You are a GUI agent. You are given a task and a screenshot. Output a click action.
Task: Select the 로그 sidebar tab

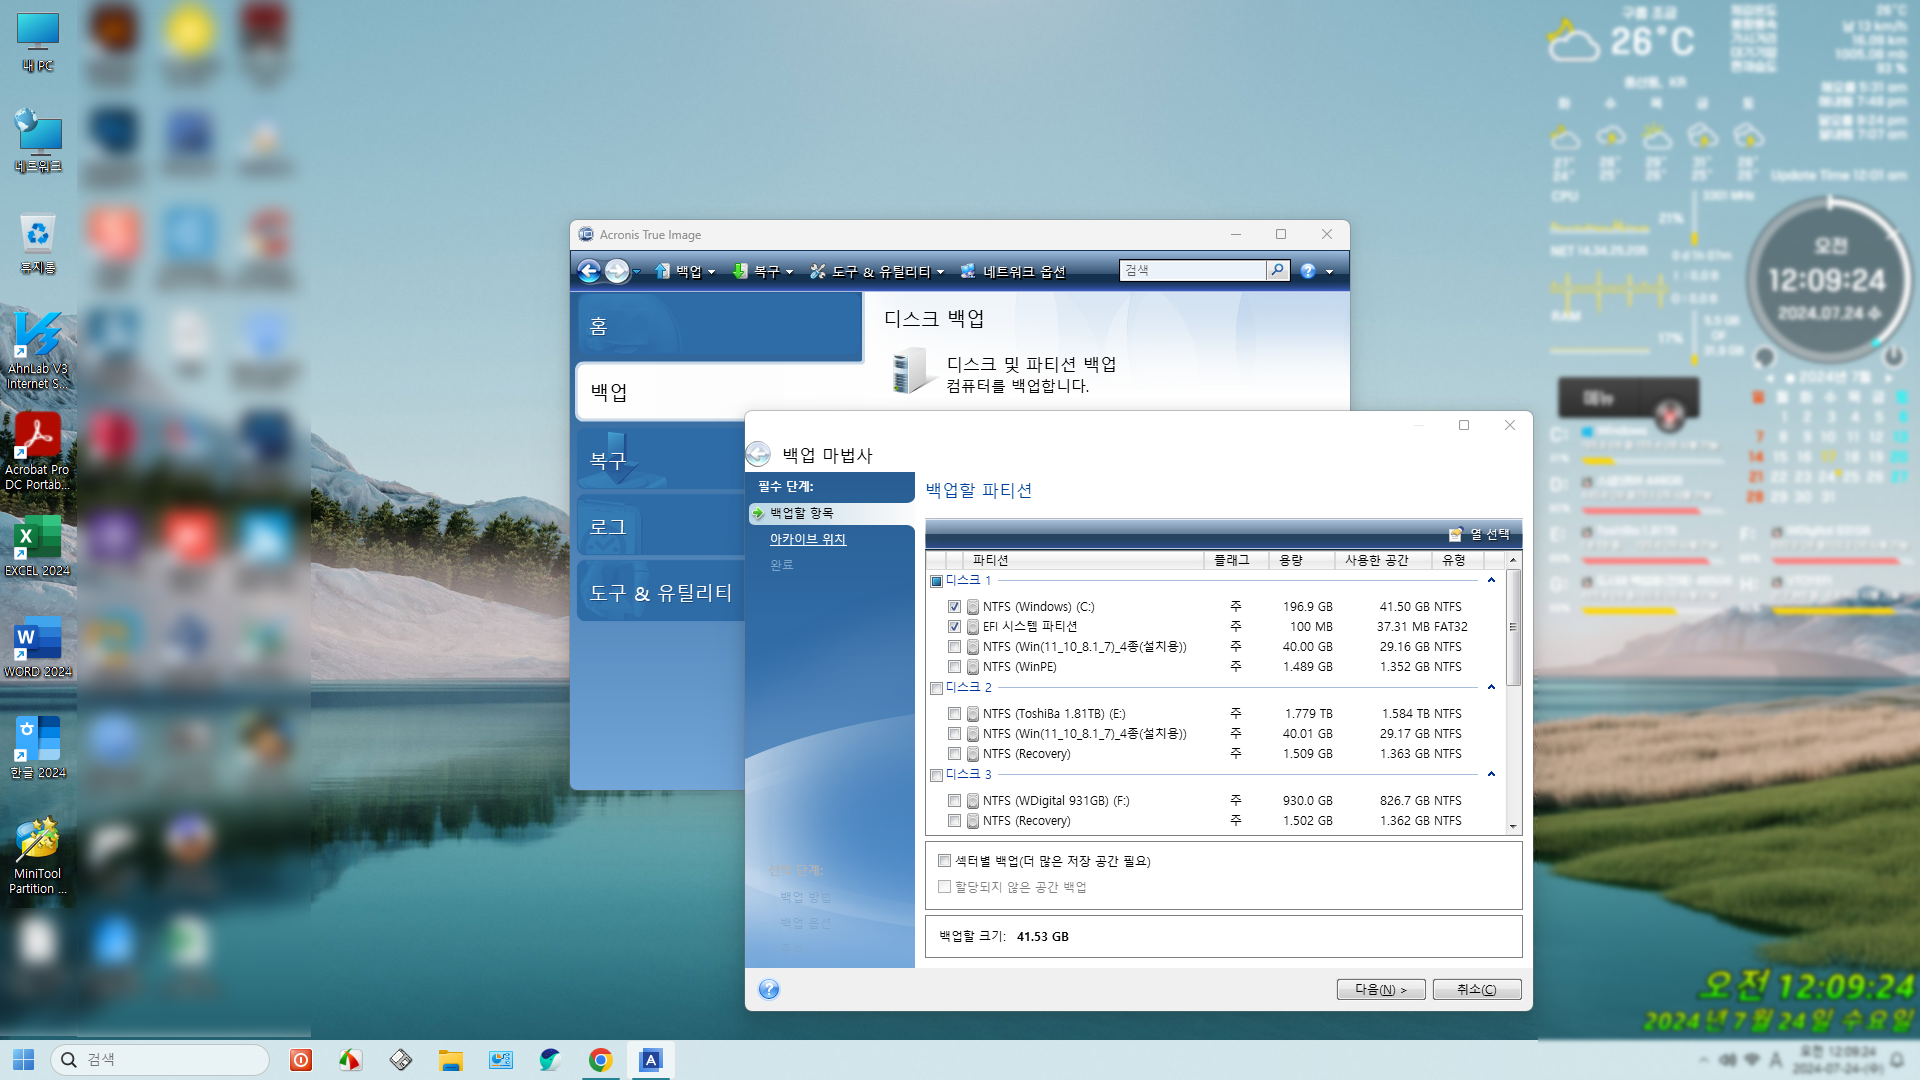point(662,527)
